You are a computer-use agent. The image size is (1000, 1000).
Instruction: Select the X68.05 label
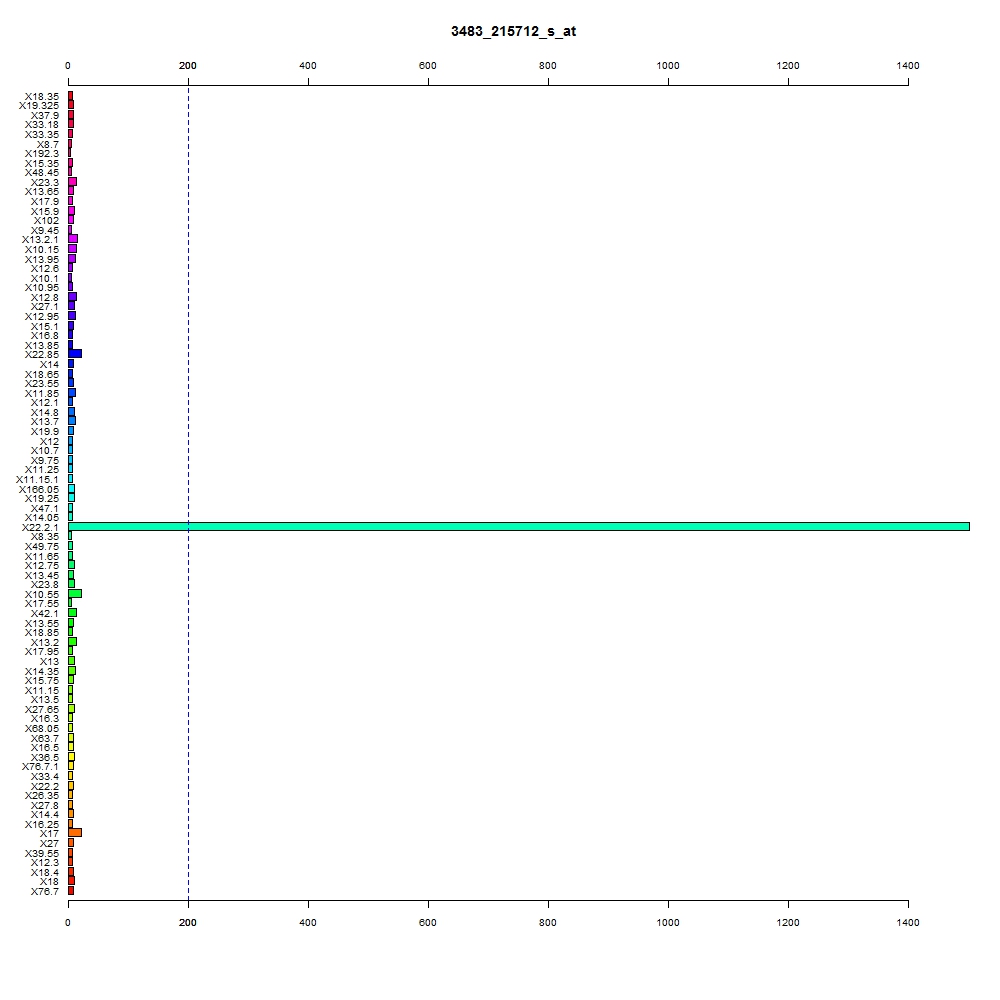coord(41,728)
